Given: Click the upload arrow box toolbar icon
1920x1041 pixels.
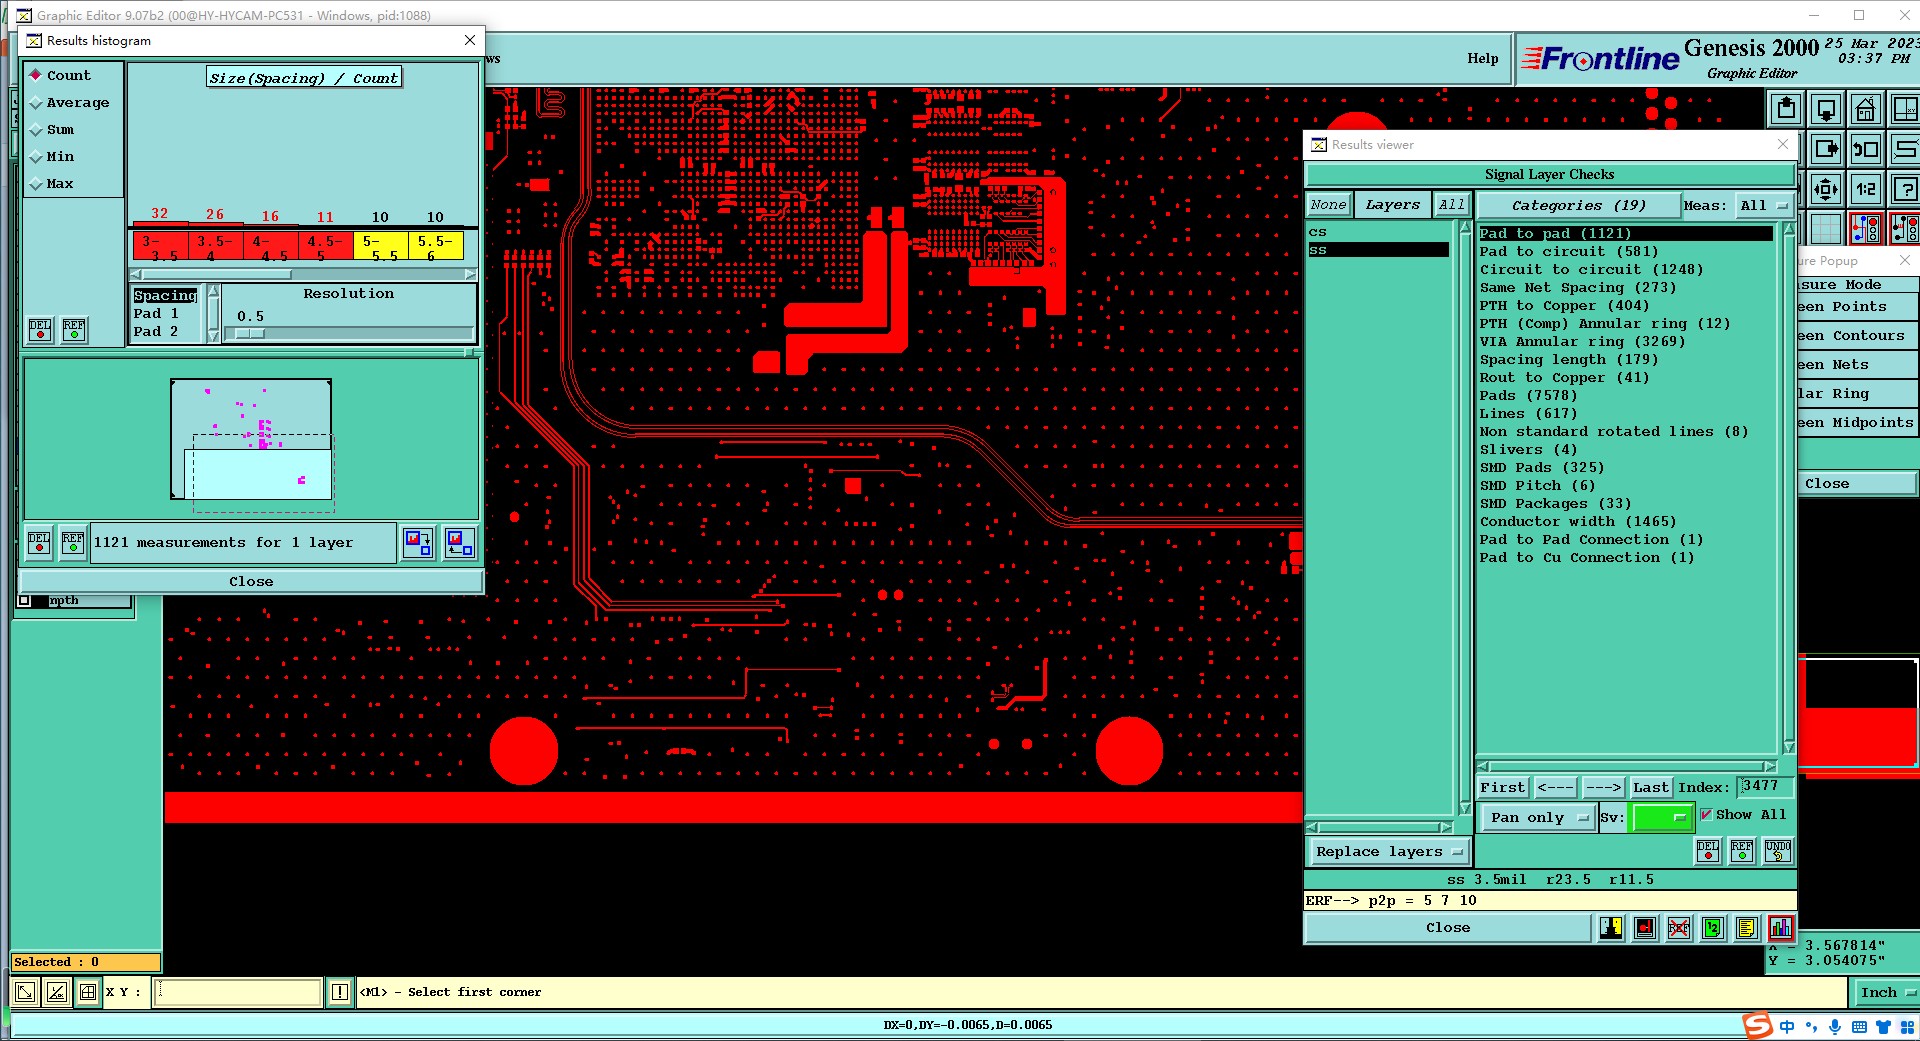Looking at the screenshot, I should pos(1786,109).
